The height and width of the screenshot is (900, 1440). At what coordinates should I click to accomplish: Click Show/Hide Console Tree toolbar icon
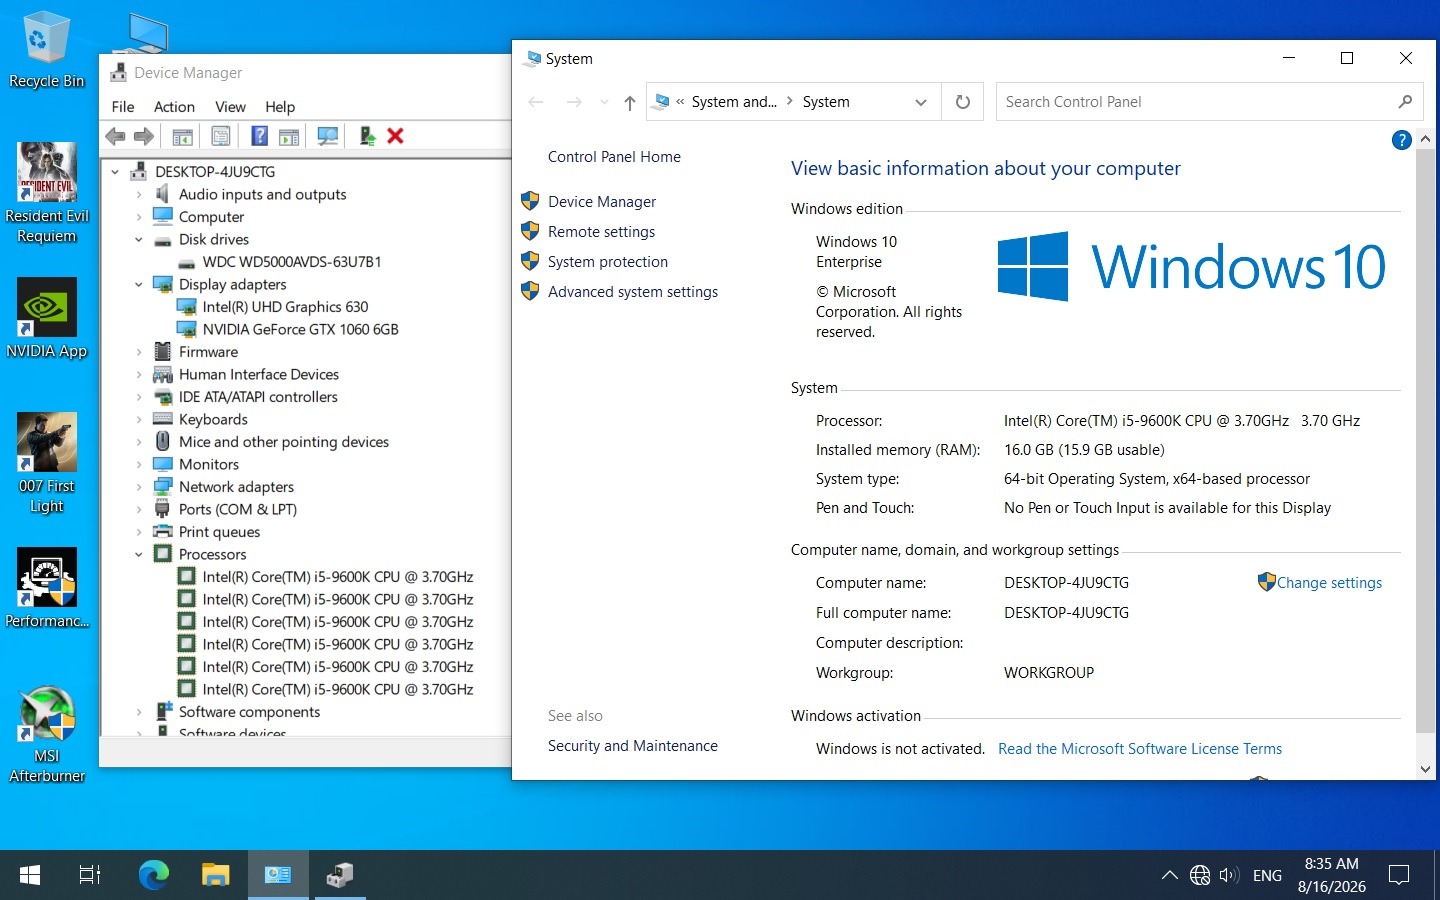tap(182, 136)
